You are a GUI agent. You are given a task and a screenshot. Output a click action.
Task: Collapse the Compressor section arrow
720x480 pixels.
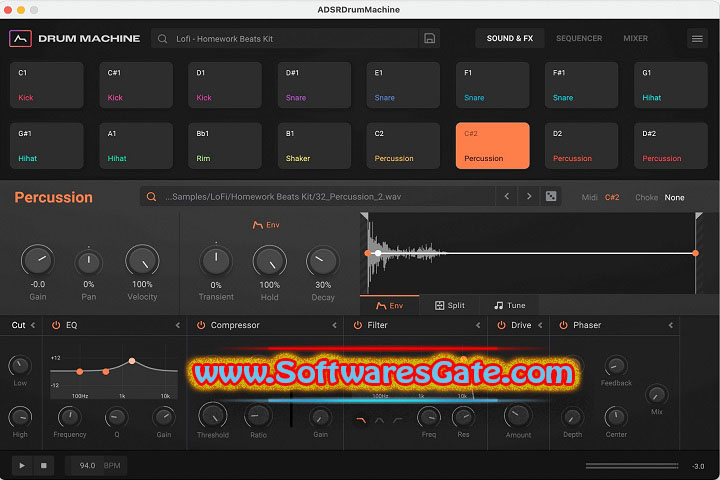point(334,325)
